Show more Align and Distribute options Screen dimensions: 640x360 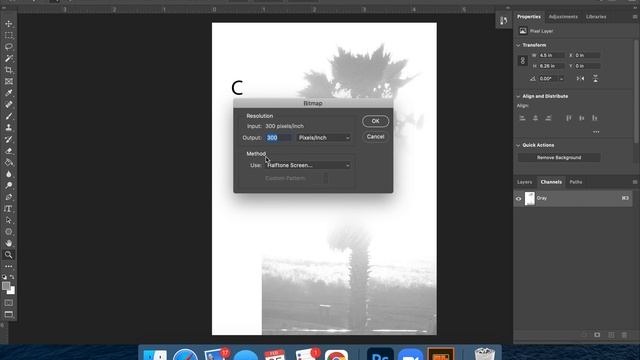[x=596, y=132]
